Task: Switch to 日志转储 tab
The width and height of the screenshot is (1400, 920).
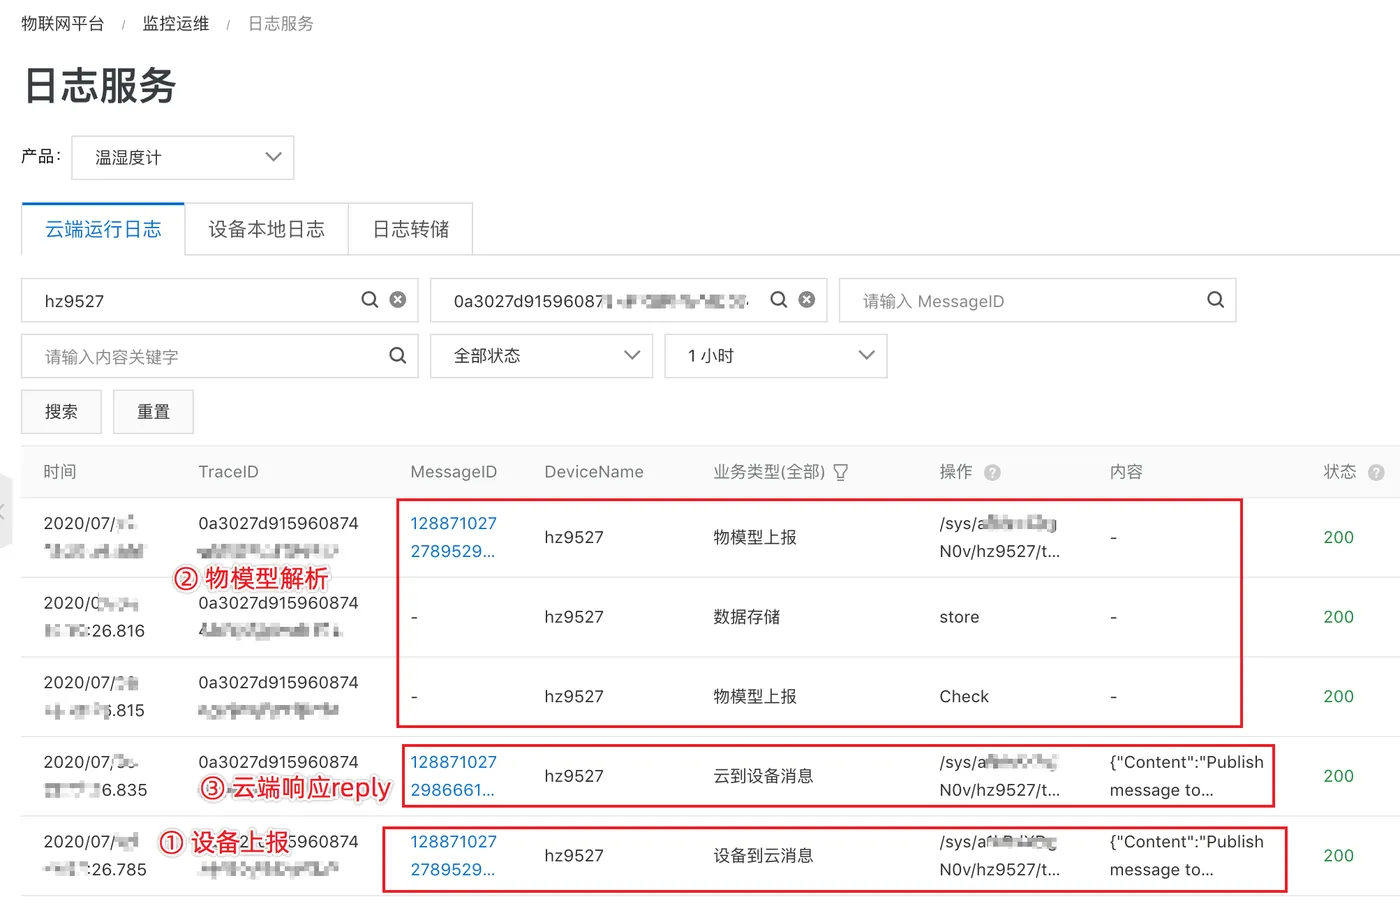Action: click(x=410, y=229)
